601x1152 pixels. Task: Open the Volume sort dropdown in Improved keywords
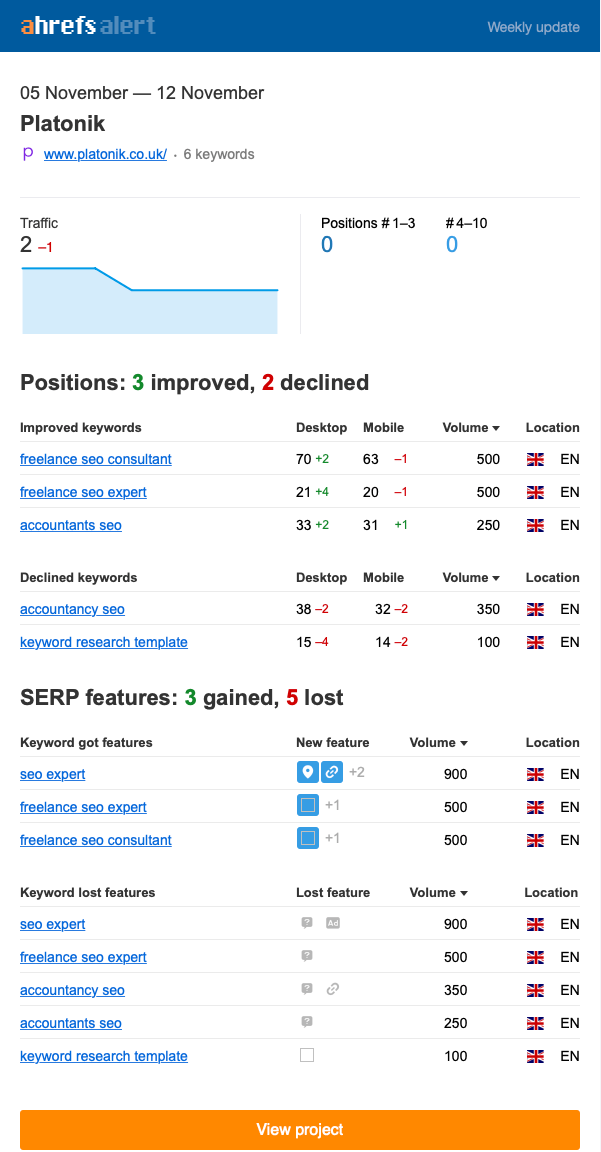(x=471, y=427)
